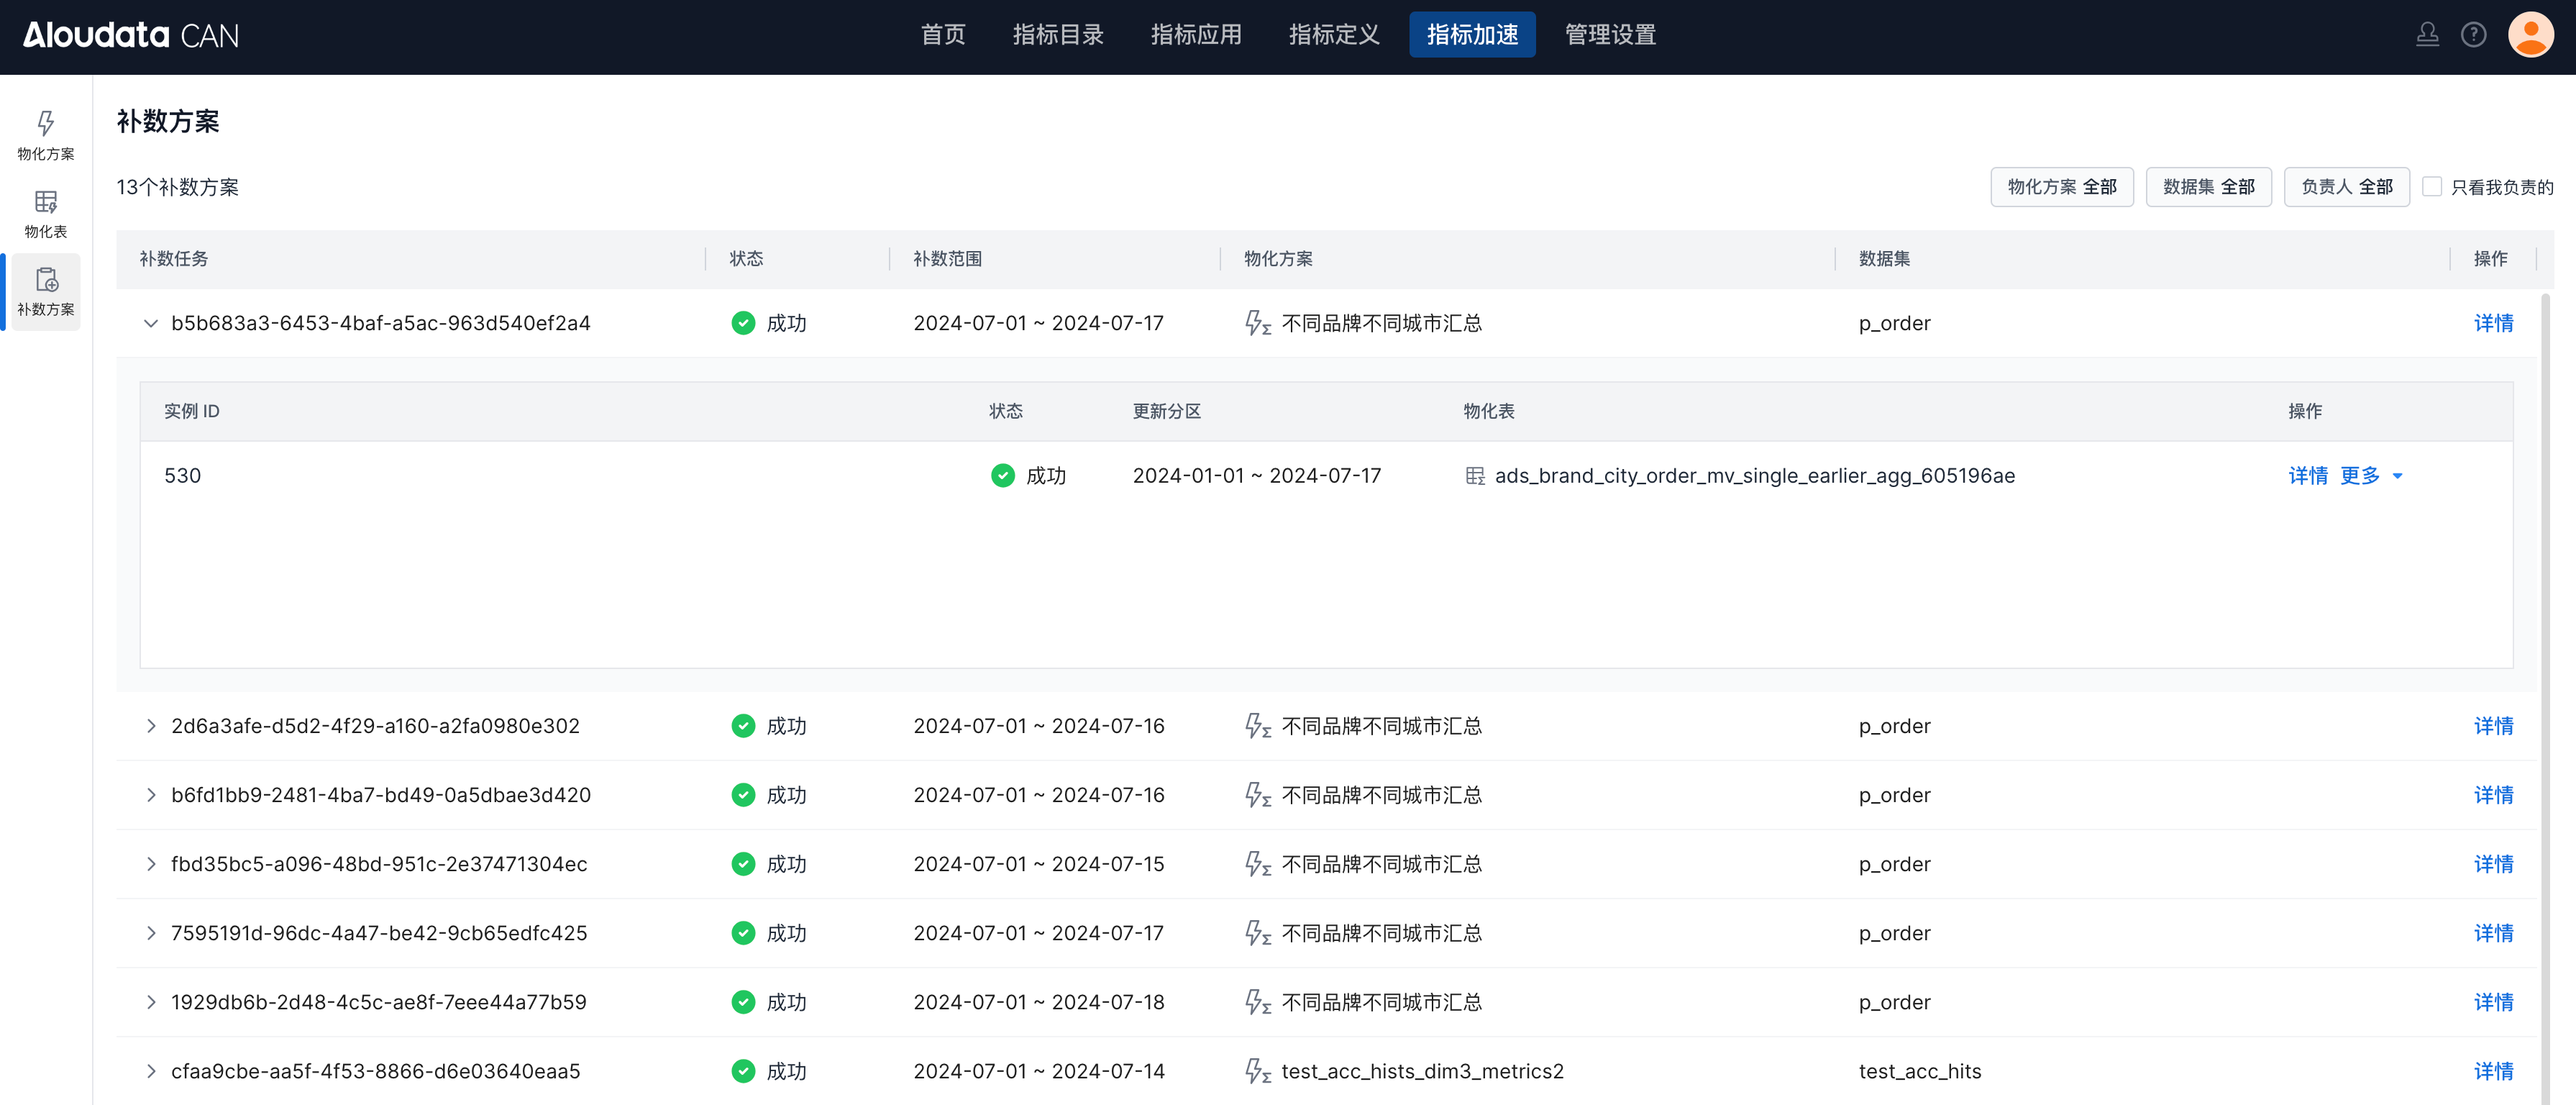
Task: Go to the 管理设置 menu
Action: 1610,36
